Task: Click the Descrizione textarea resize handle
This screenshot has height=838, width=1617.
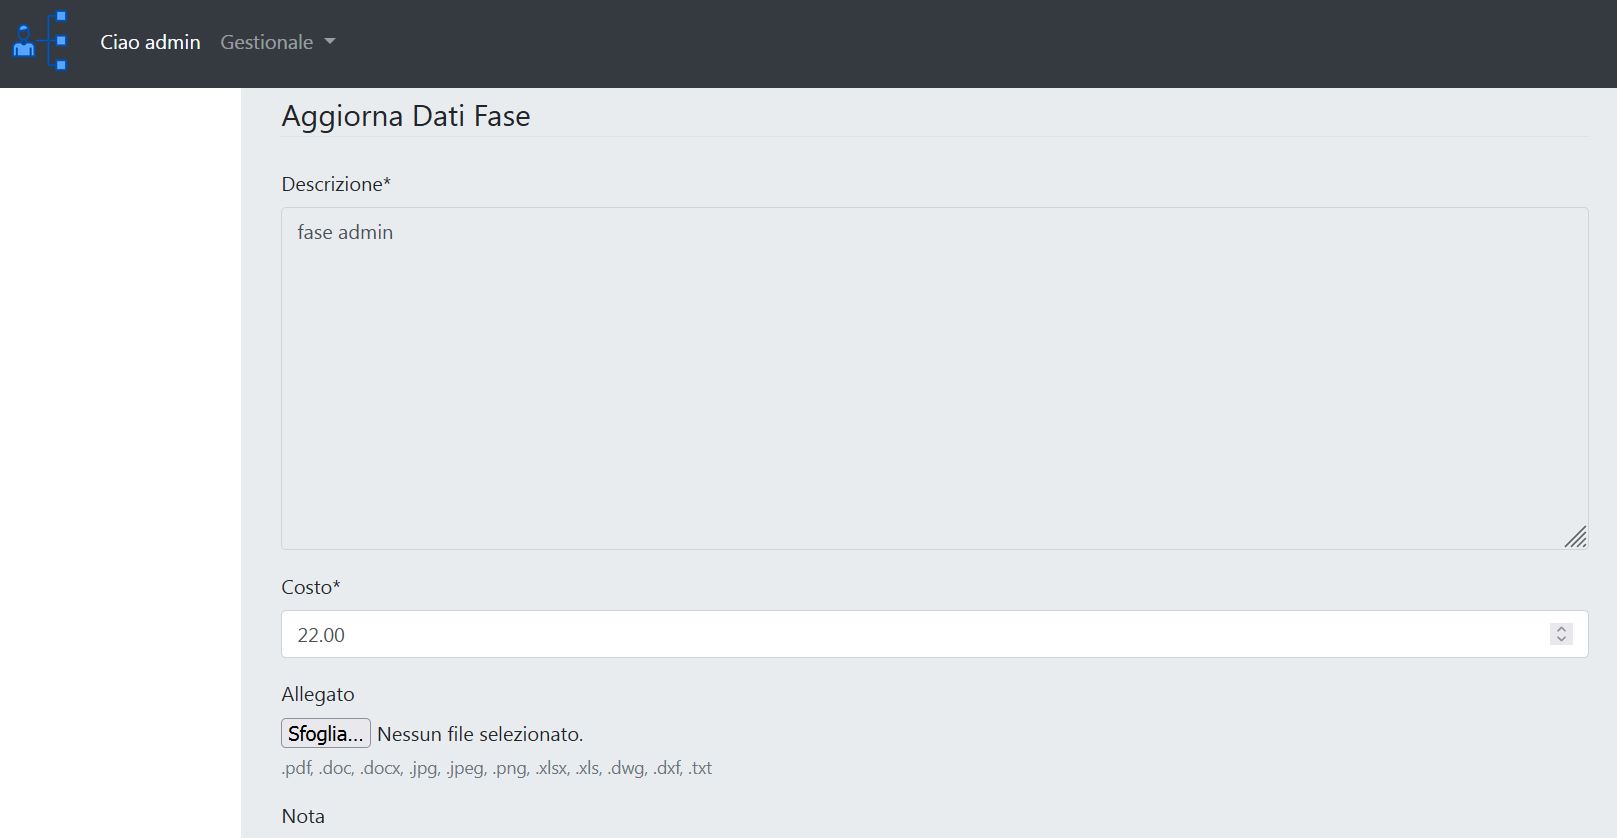Action: [1575, 537]
